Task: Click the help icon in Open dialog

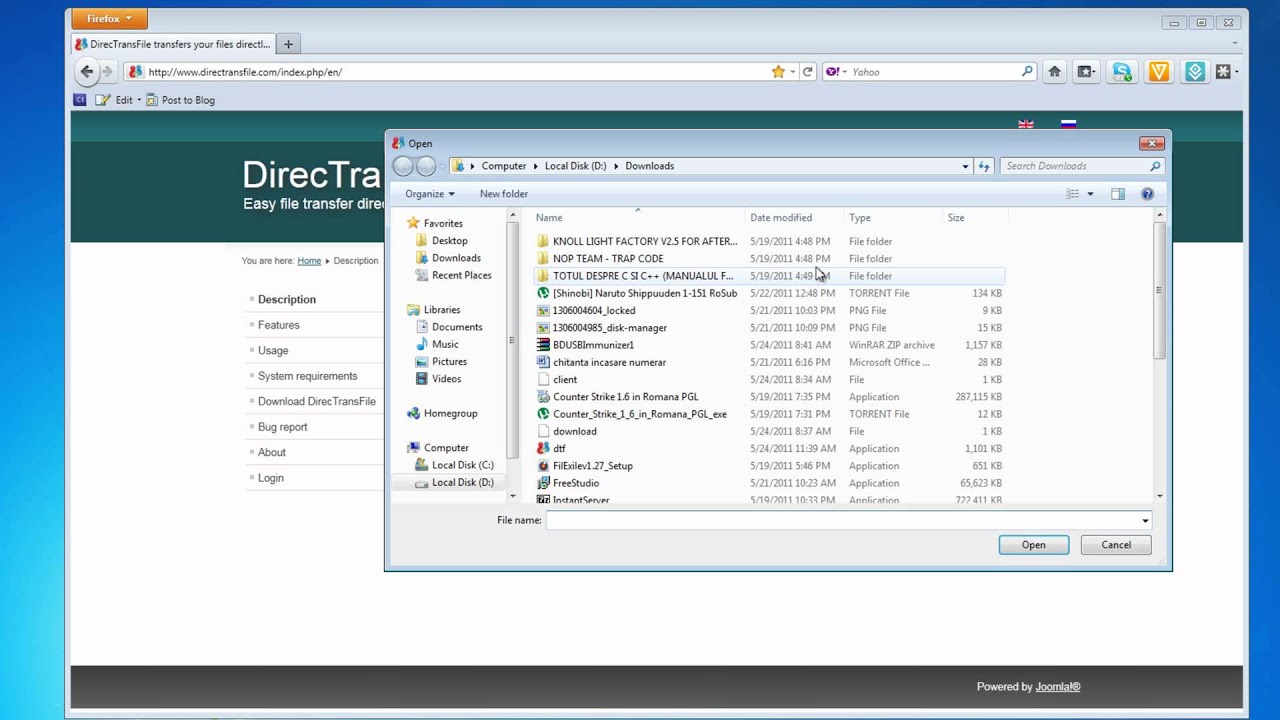Action: [x=1147, y=194]
